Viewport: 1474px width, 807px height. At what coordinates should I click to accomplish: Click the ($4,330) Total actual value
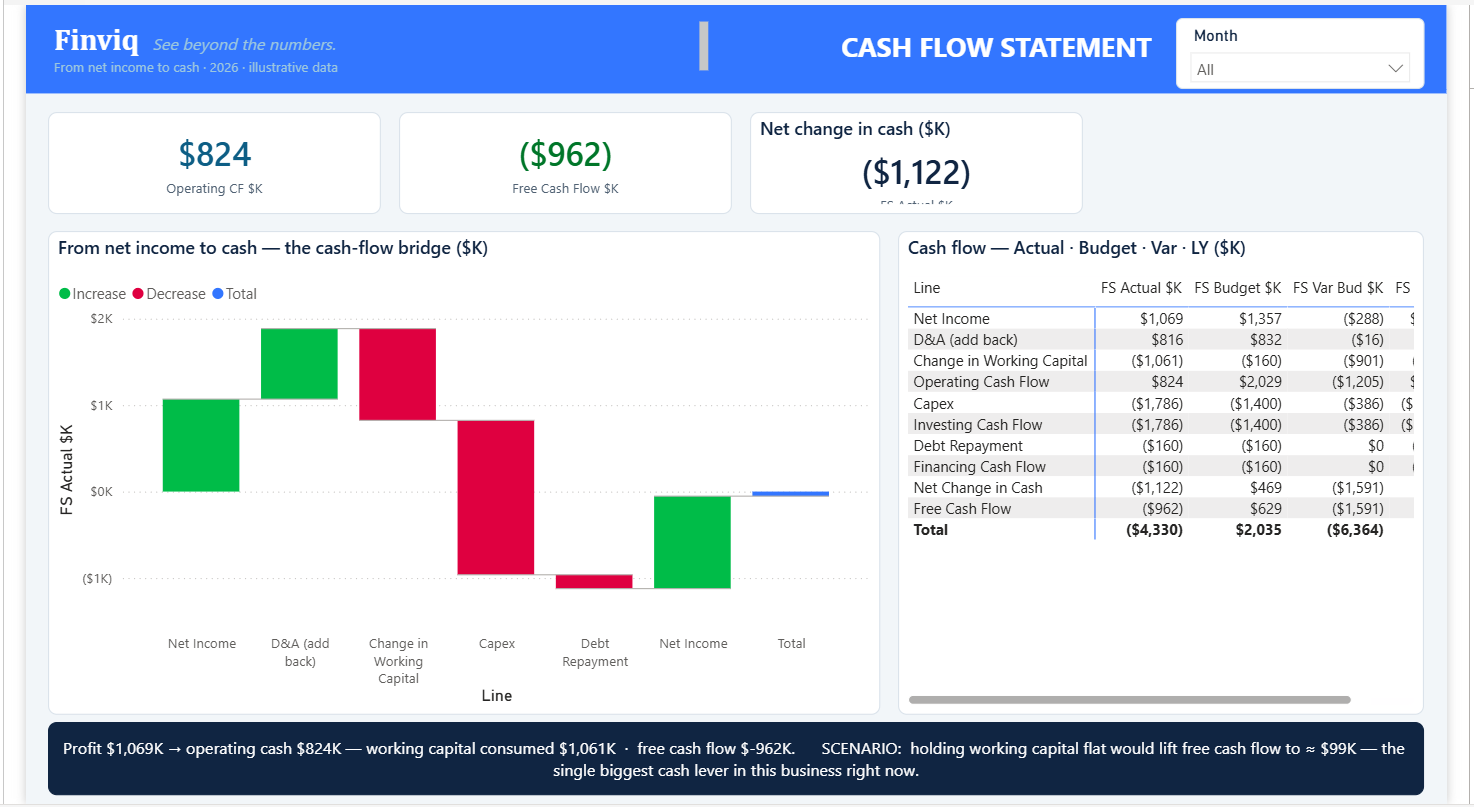[1155, 530]
